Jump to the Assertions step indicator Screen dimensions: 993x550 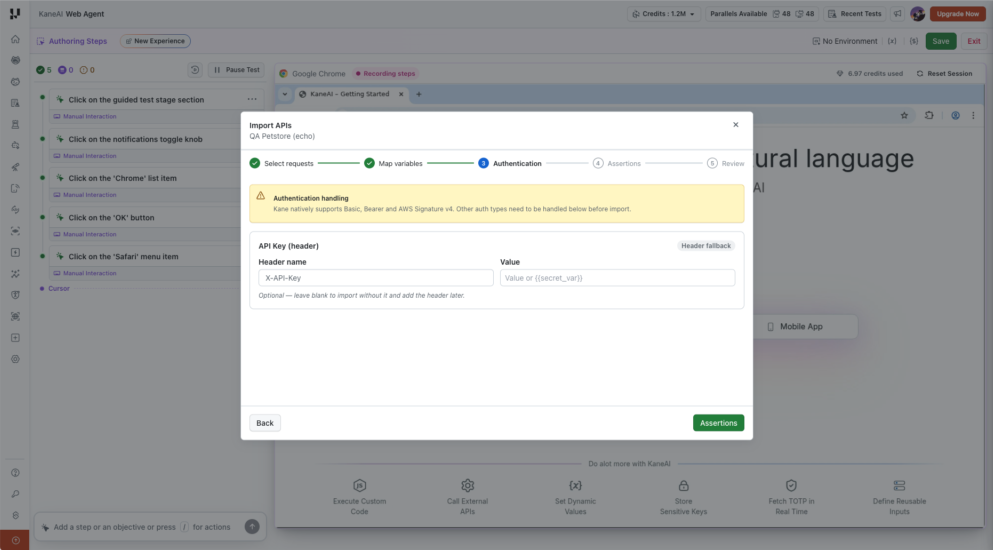(617, 163)
